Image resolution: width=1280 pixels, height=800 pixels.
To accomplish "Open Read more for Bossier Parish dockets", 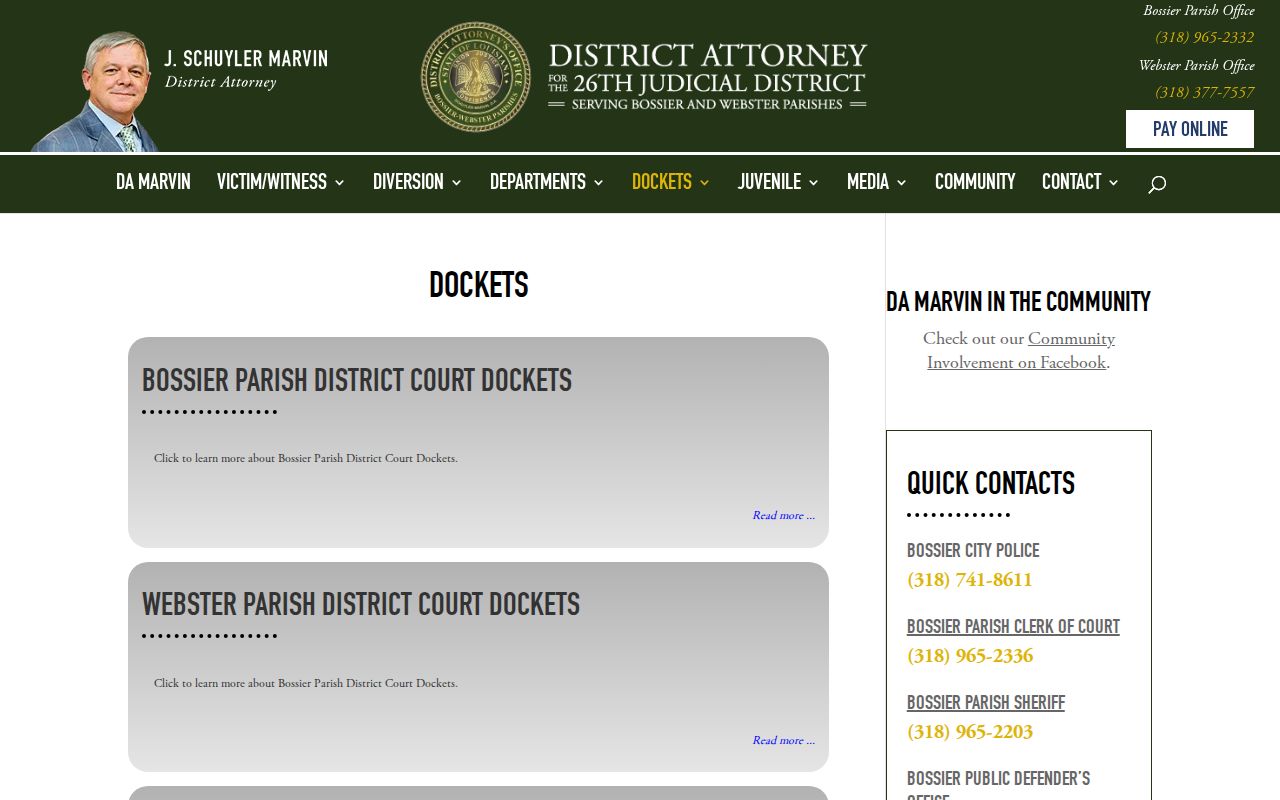I will click(x=784, y=516).
